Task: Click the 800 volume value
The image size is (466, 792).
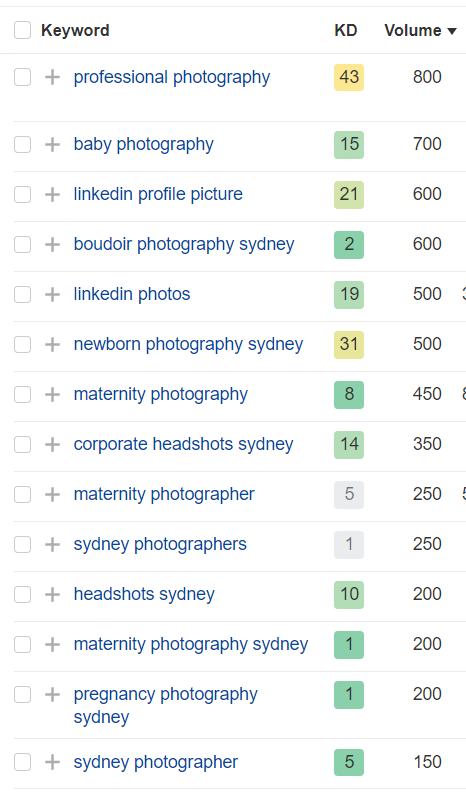Action: click(x=427, y=77)
